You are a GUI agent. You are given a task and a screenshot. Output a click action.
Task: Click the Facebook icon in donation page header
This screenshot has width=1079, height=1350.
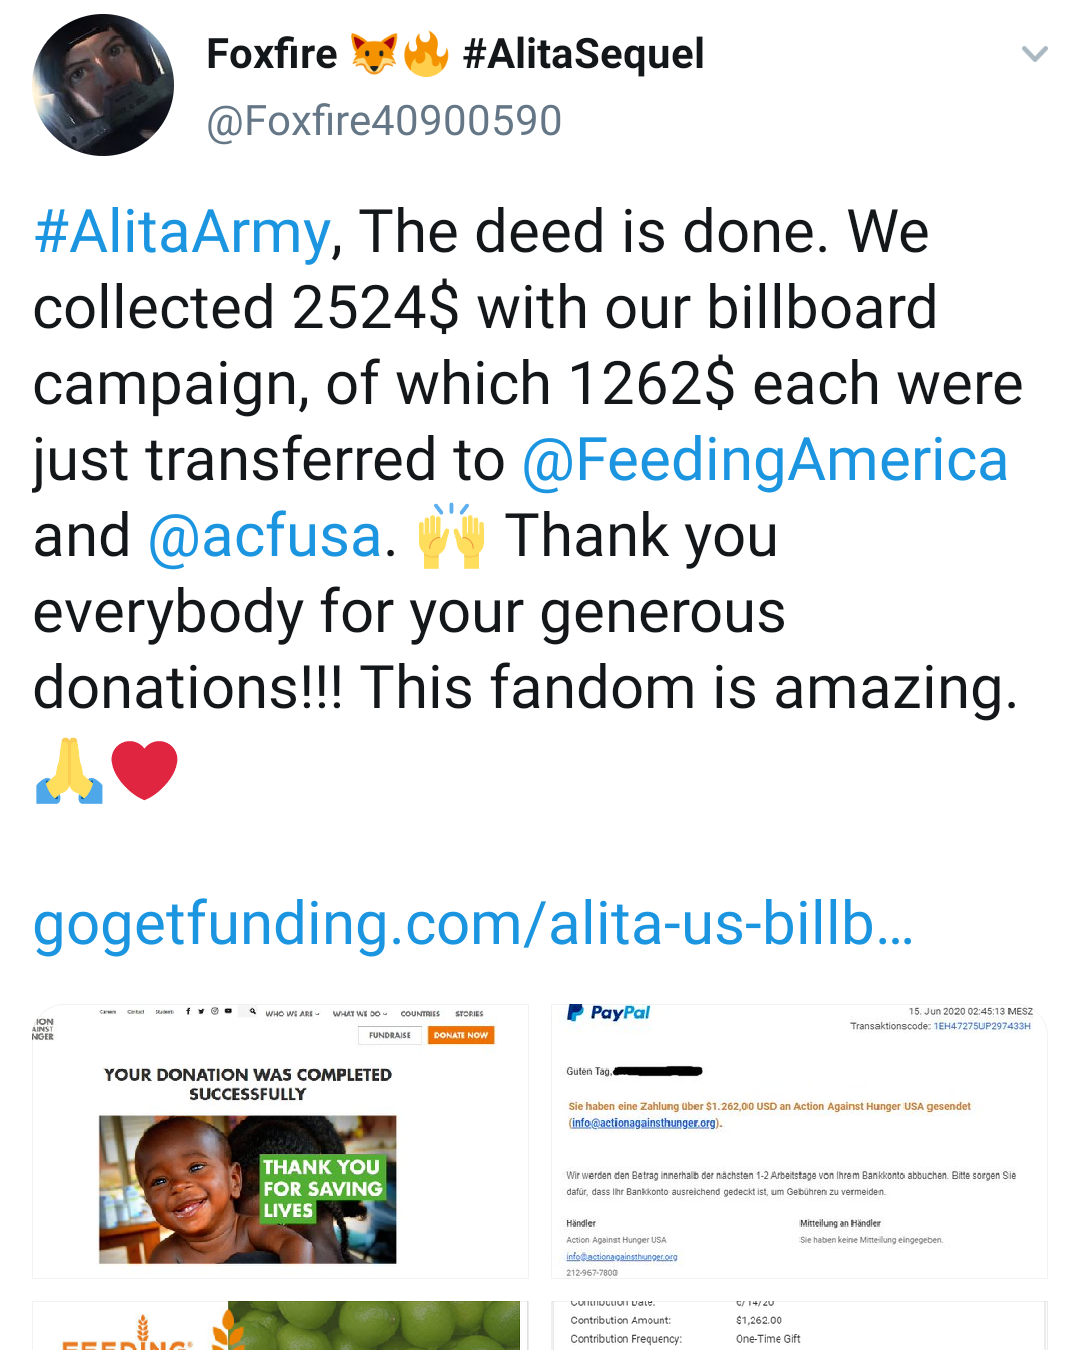[188, 1011]
